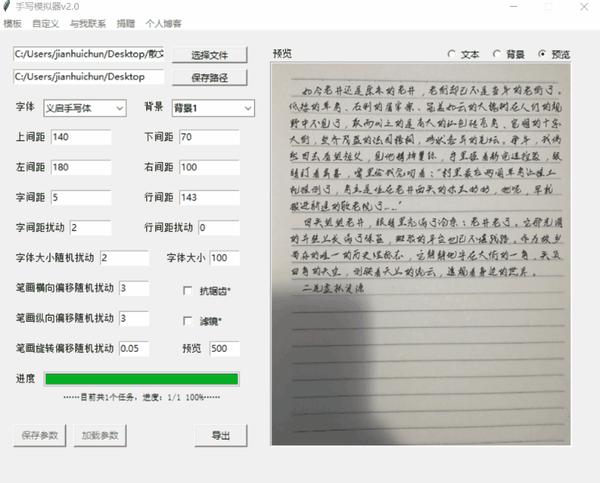This screenshot has width=600, height=483.
Task: Click the feather app icon in title bar
Action: click(x=7, y=6)
